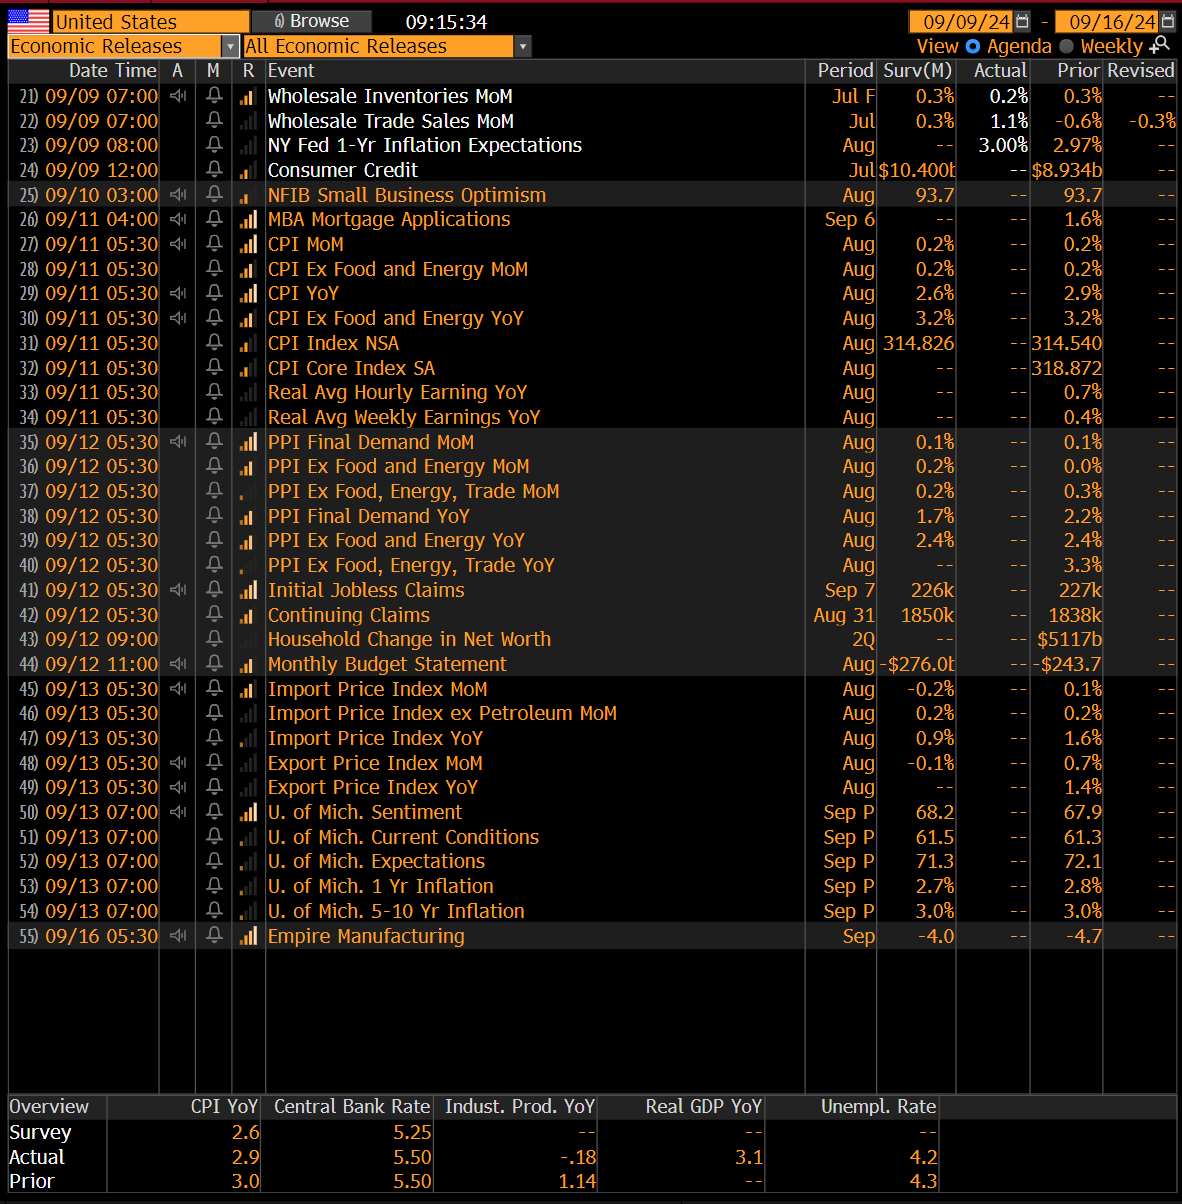Click the speaker icon on Initial Jobless Claims row
1182x1204 pixels.
pyautogui.click(x=177, y=589)
